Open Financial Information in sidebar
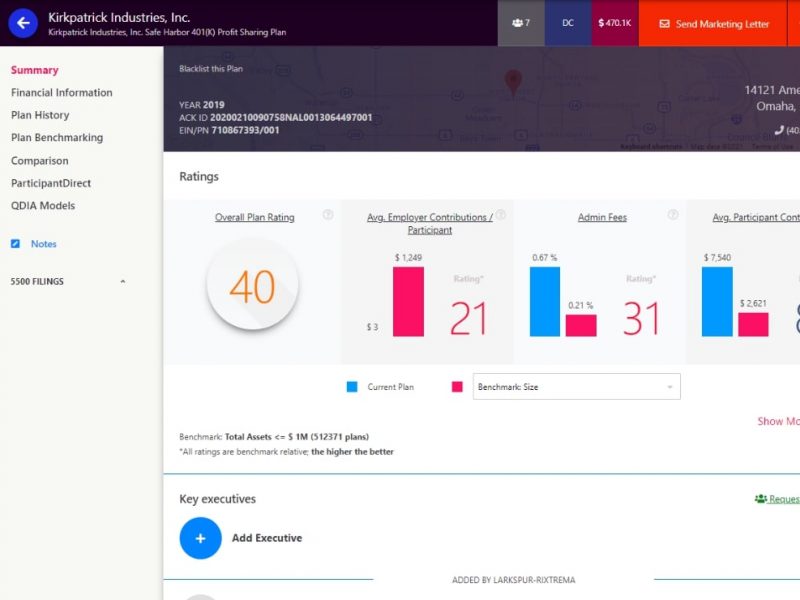800x600 pixels. 62,93
